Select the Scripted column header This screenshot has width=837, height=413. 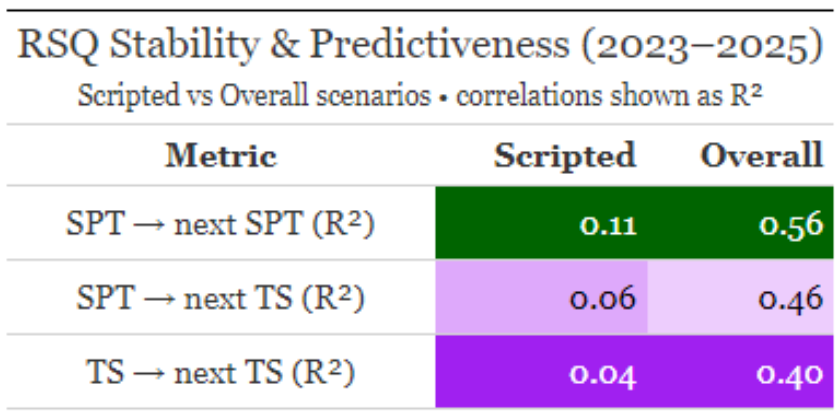pos(564,155)
